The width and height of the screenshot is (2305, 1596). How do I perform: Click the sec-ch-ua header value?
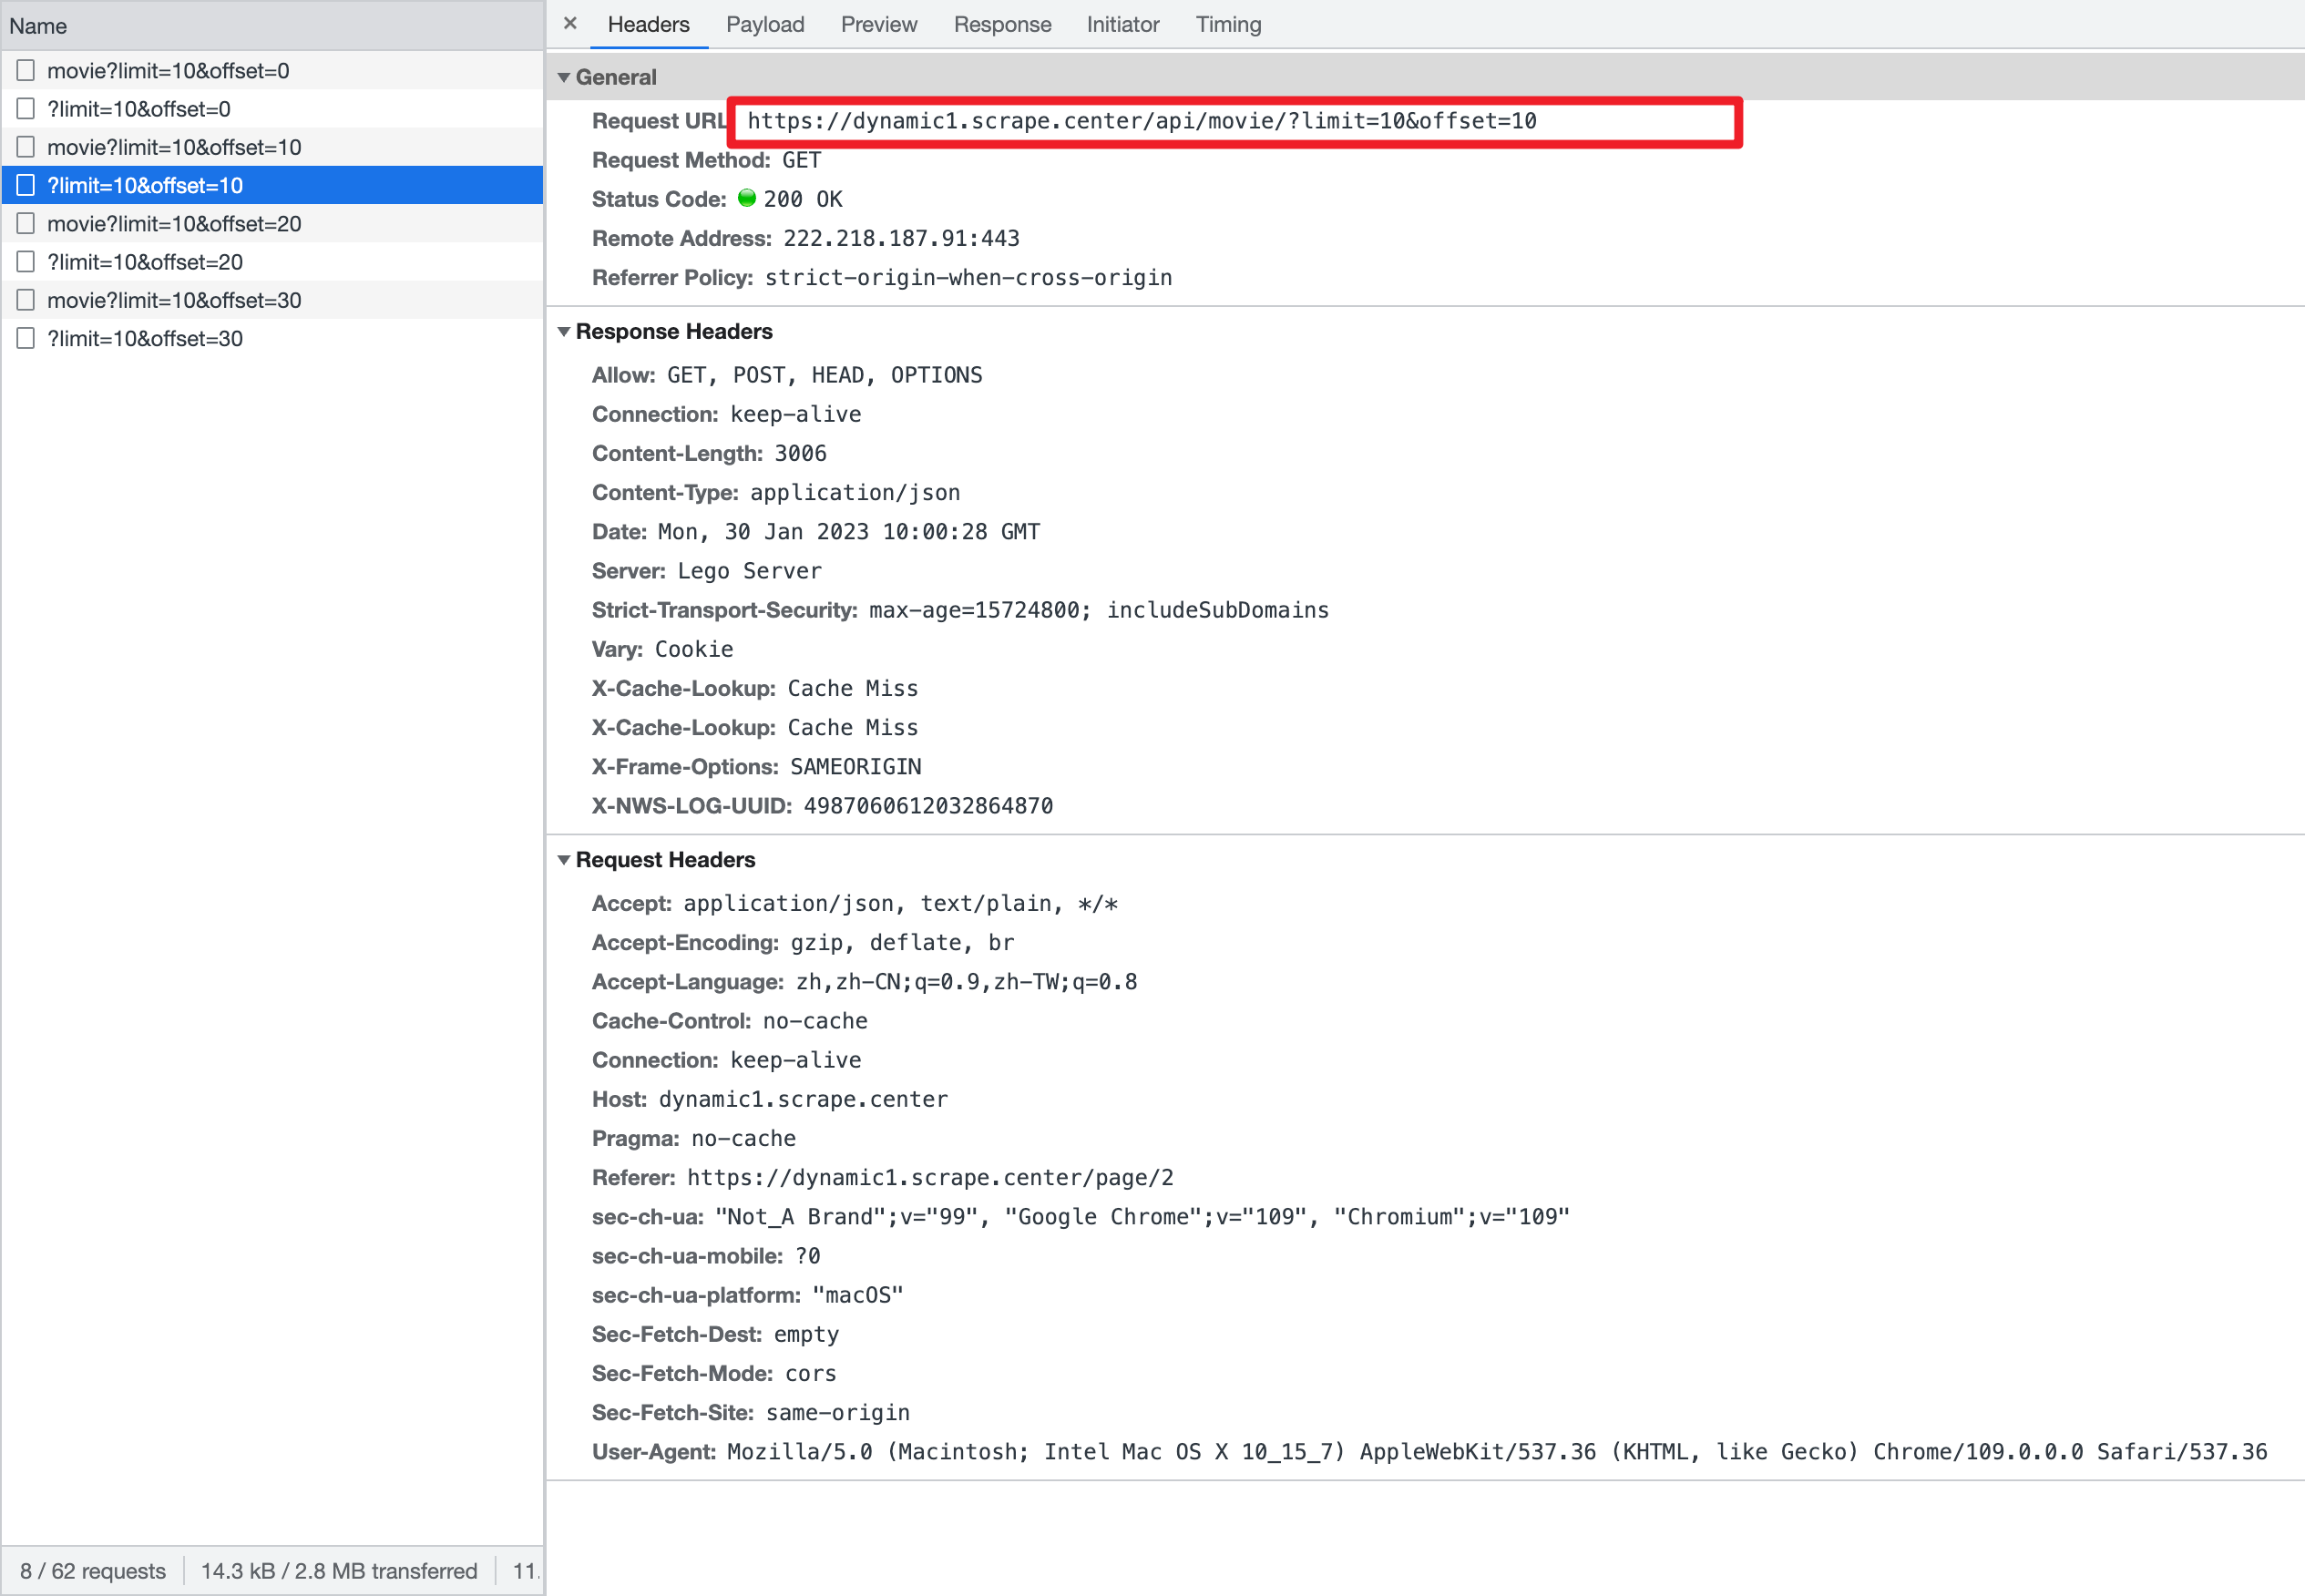click(x=1142, y=1217)
